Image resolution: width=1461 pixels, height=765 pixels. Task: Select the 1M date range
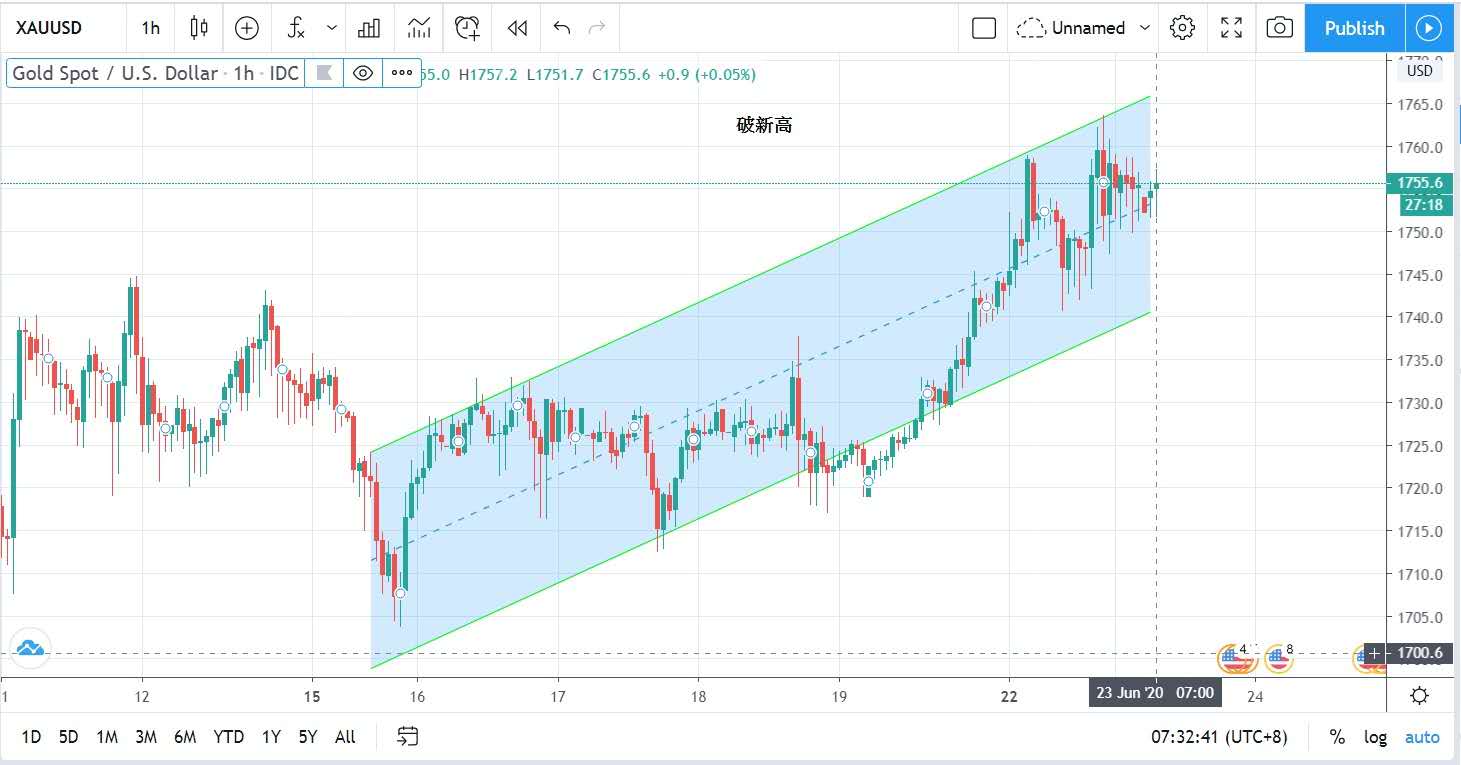pyautogui.click(x=107, y=737)
